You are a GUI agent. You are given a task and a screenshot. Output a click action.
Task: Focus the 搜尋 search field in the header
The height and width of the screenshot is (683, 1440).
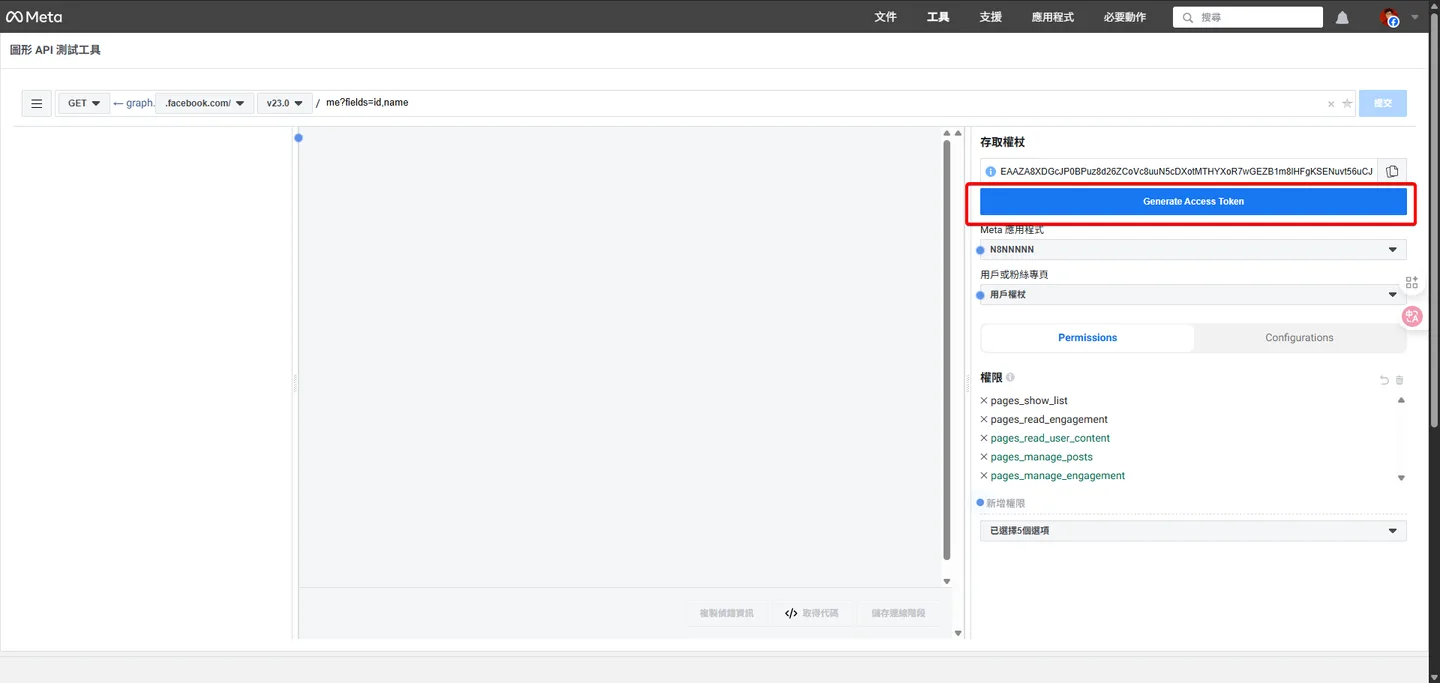(x=1248, y=17)
